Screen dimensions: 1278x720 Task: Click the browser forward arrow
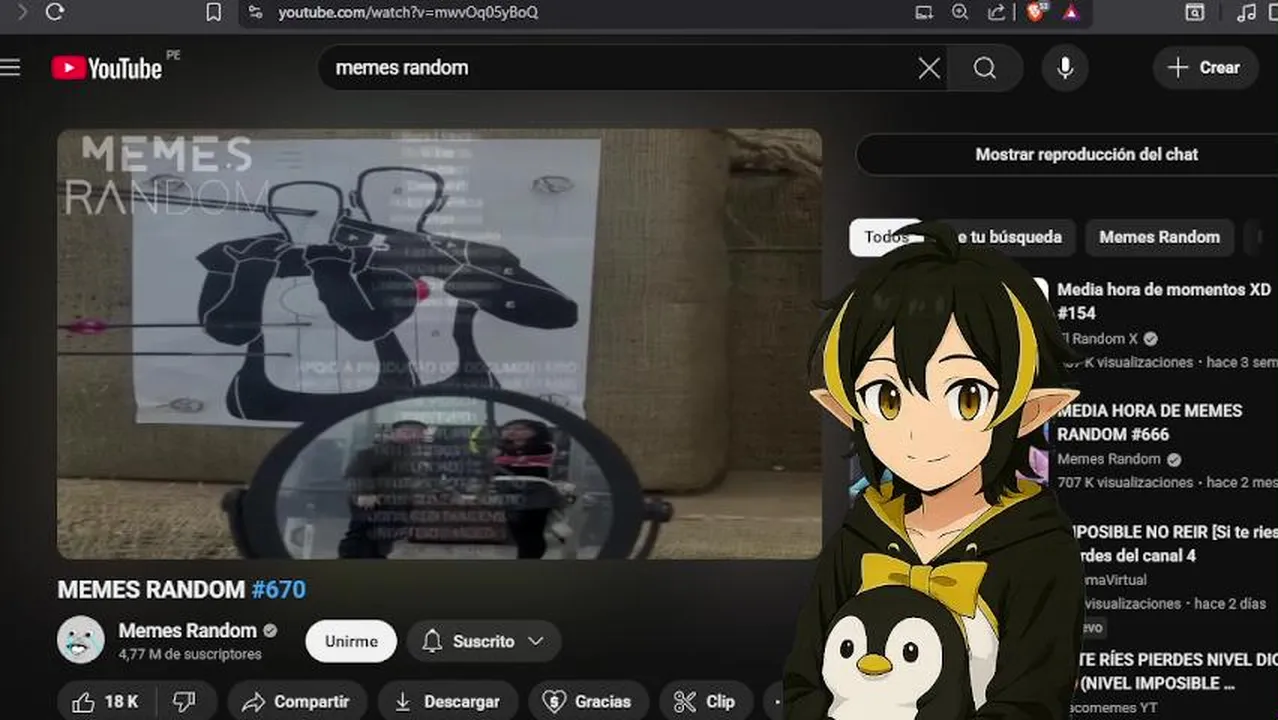22,12
